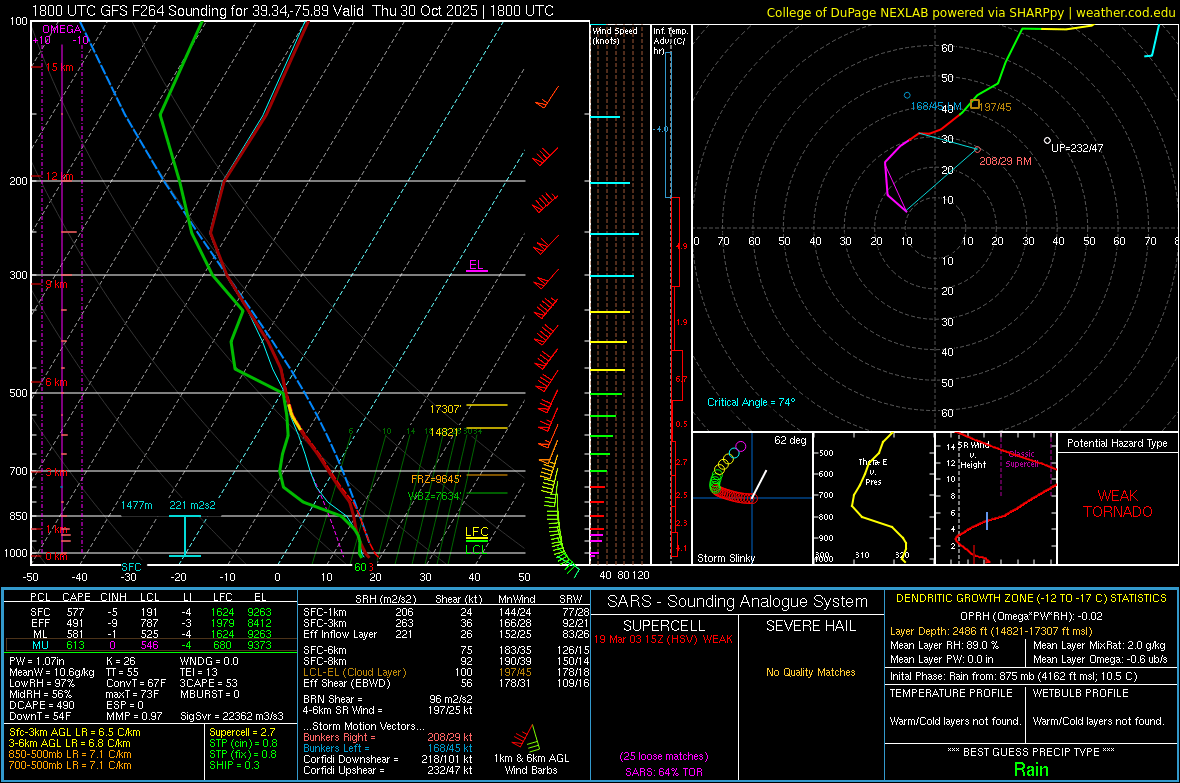This screenshot has height=783, width=1180.
Task: Click the Eff Inflow Layer row
Action: (x=446, y=634)
